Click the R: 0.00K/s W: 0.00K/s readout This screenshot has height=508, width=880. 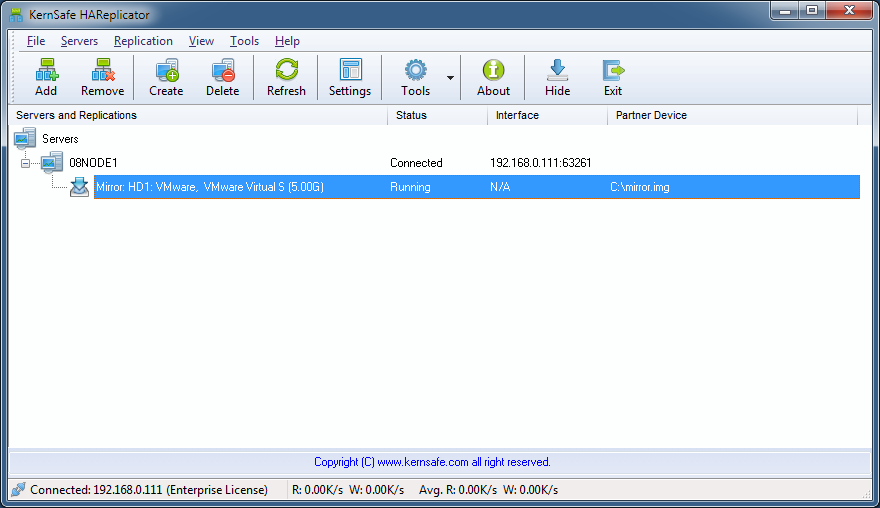pyautogui.click(x=348, y=489)
